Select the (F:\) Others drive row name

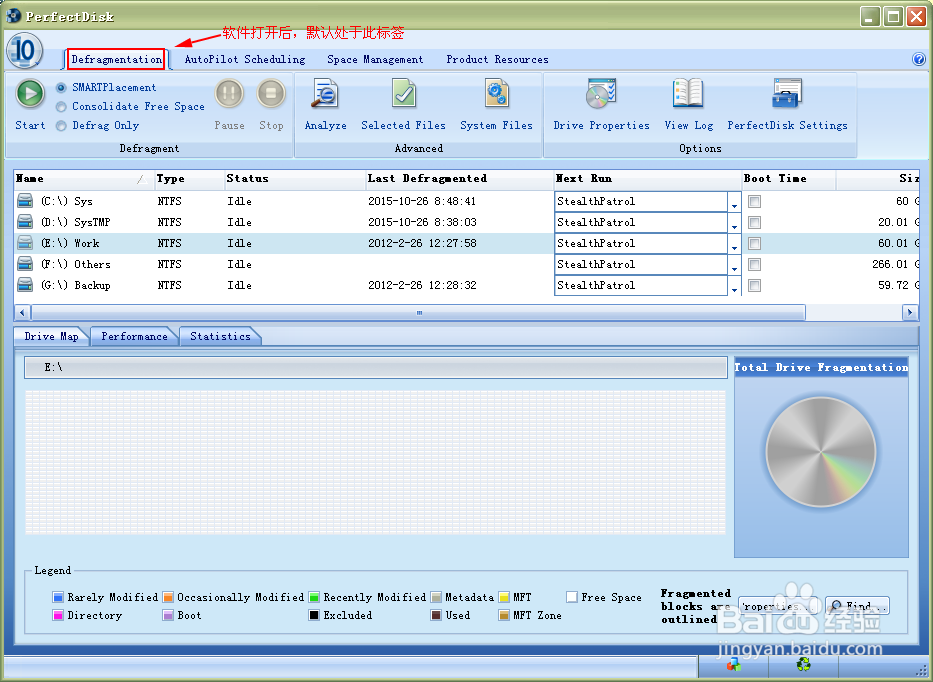[x=76, y=264]
